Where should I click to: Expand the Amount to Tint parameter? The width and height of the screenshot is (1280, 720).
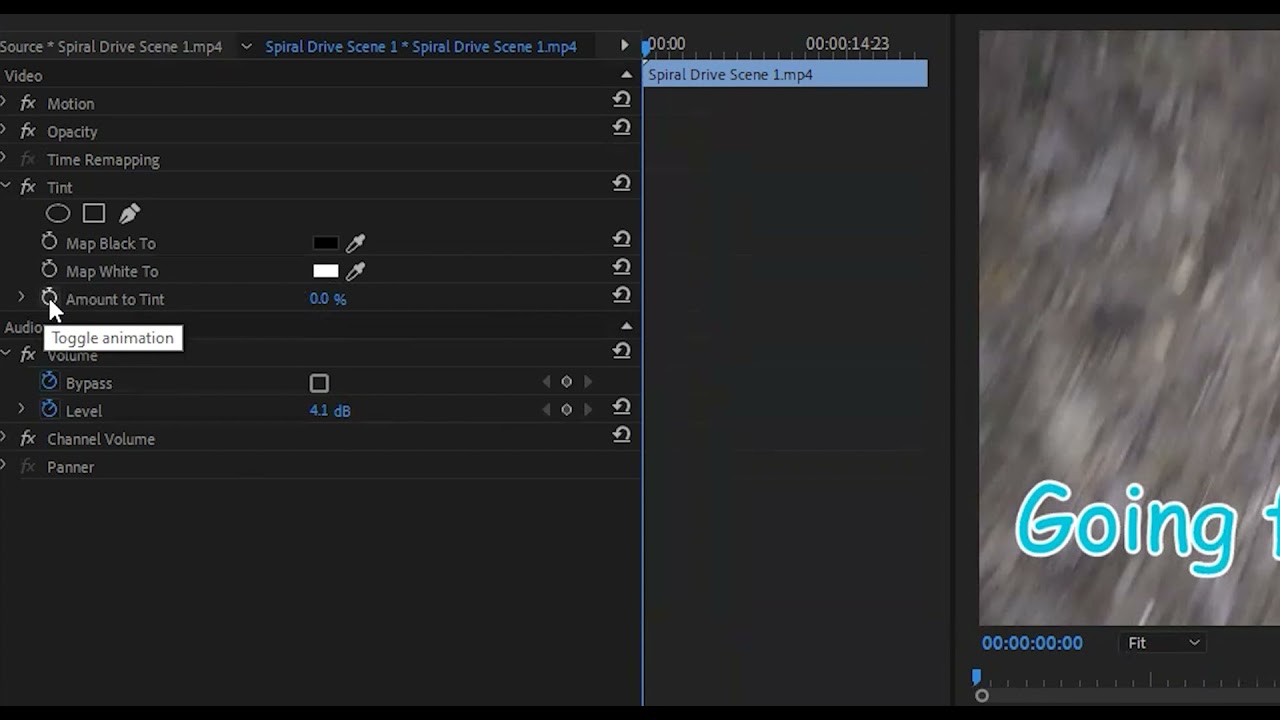pyautogui.click(x=21, y=298)
